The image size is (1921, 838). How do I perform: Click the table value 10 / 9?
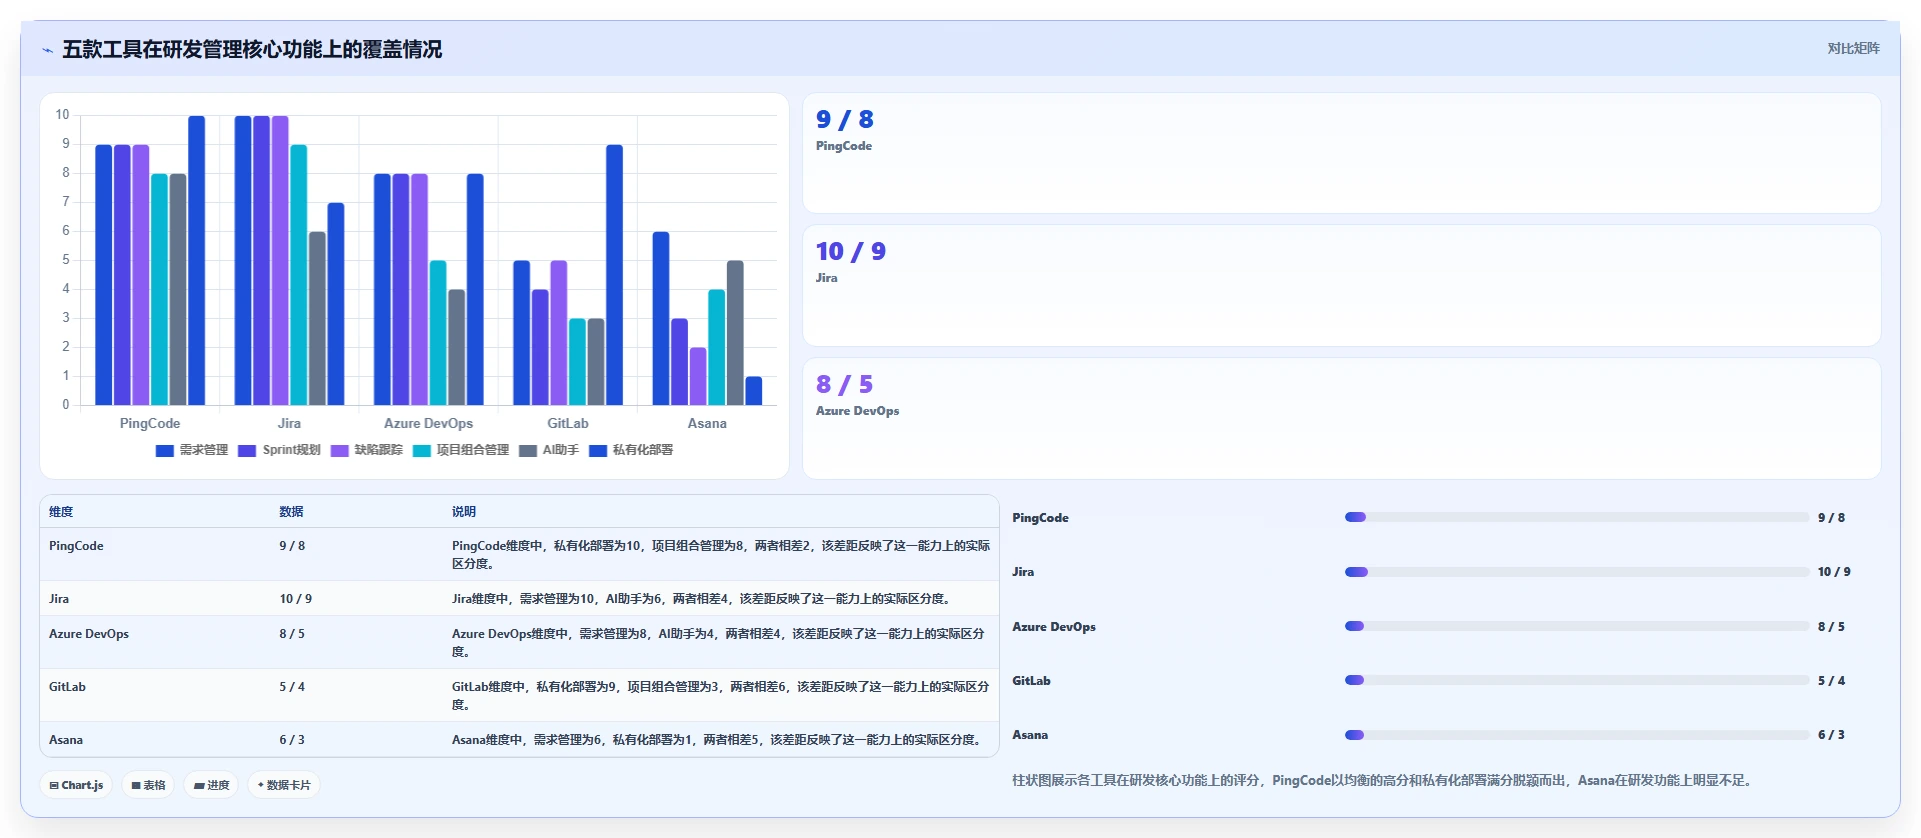point(296,599)
